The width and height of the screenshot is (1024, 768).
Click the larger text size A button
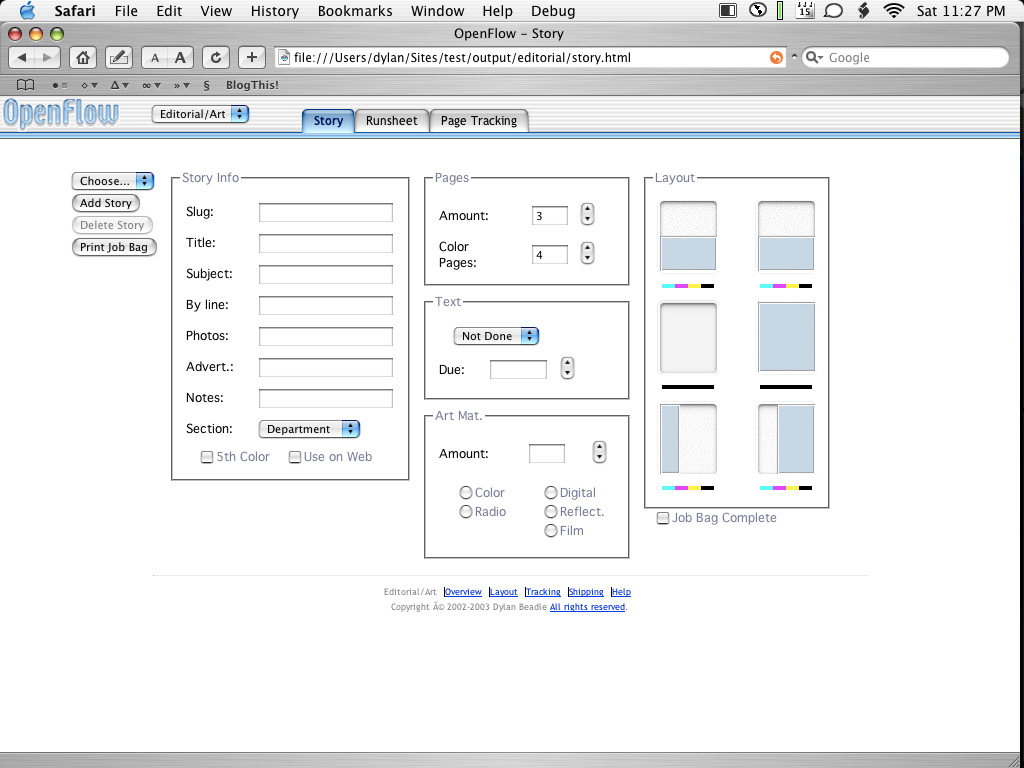(x=180, y=57)
